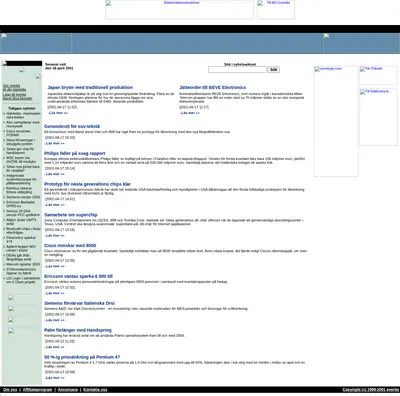Open Ericsson väntas sparka 6 000 till

(78, 276)
